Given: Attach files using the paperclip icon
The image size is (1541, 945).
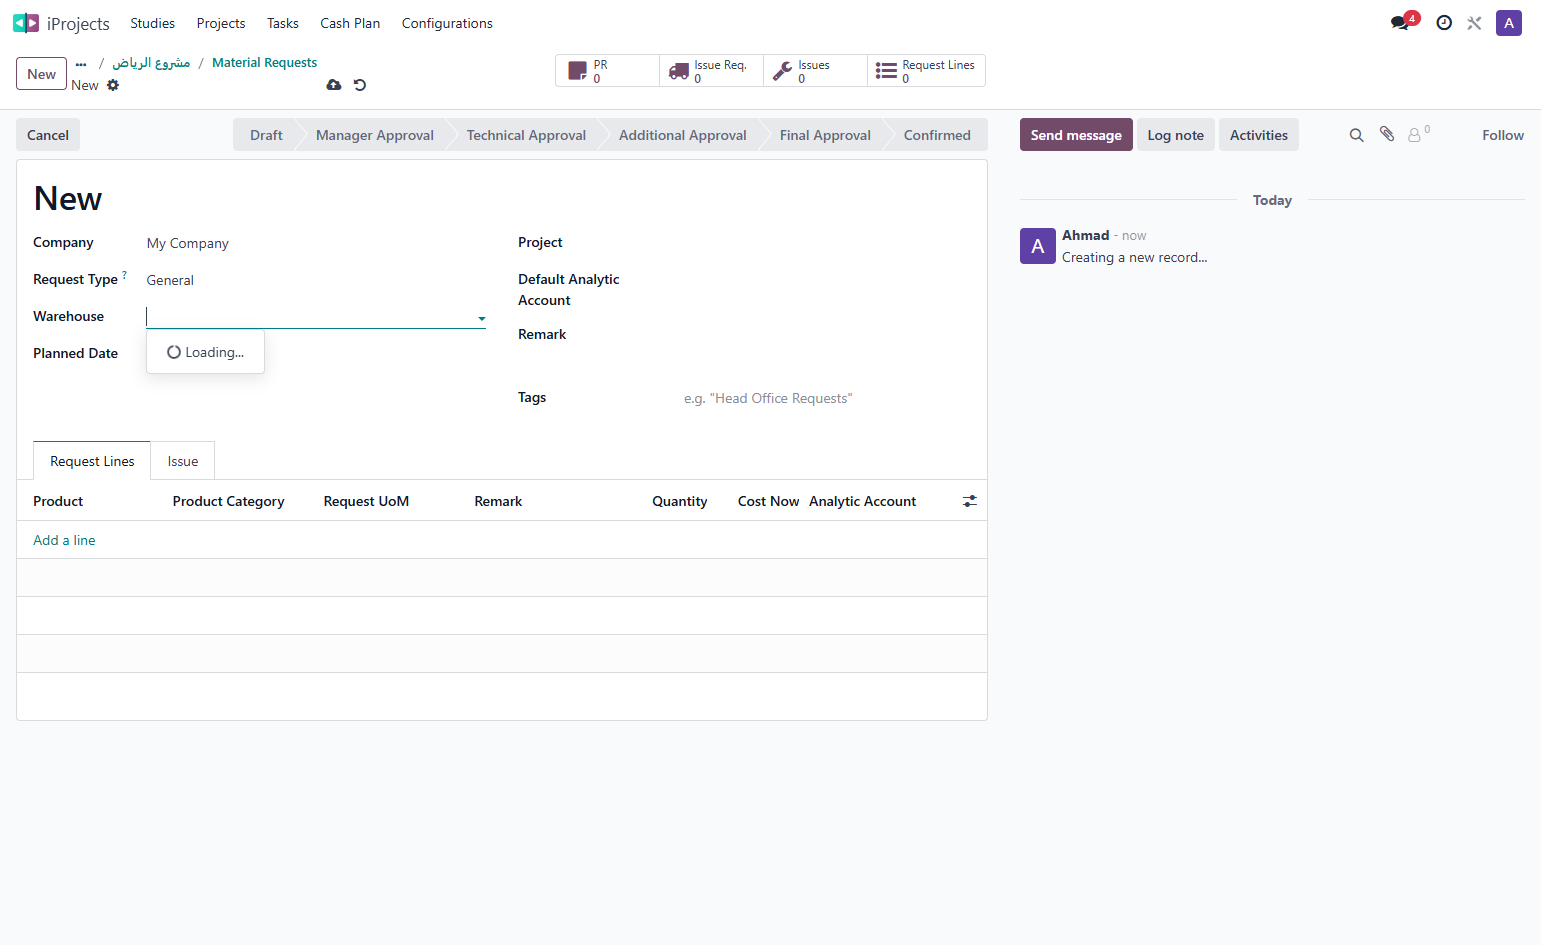Looking at the screenshot, I should 1387,134.
